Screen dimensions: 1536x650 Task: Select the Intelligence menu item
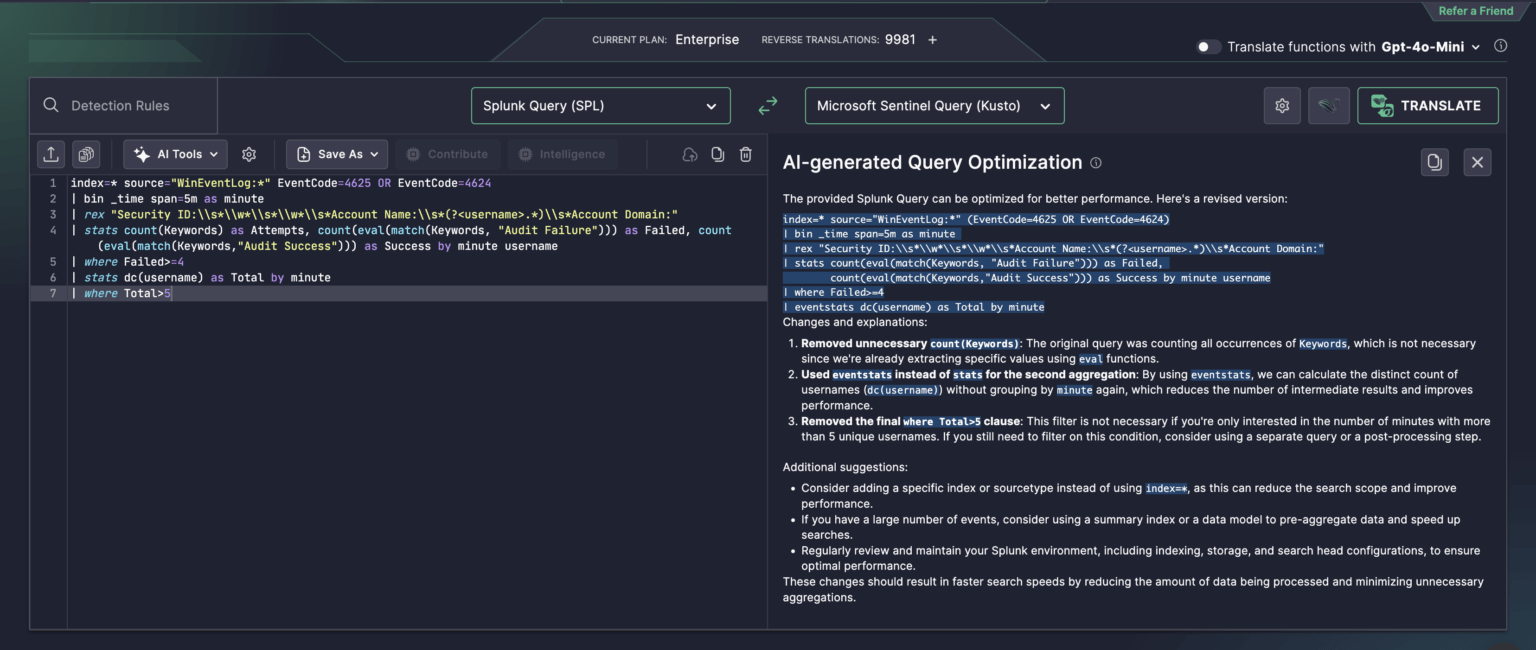point(561,154)
